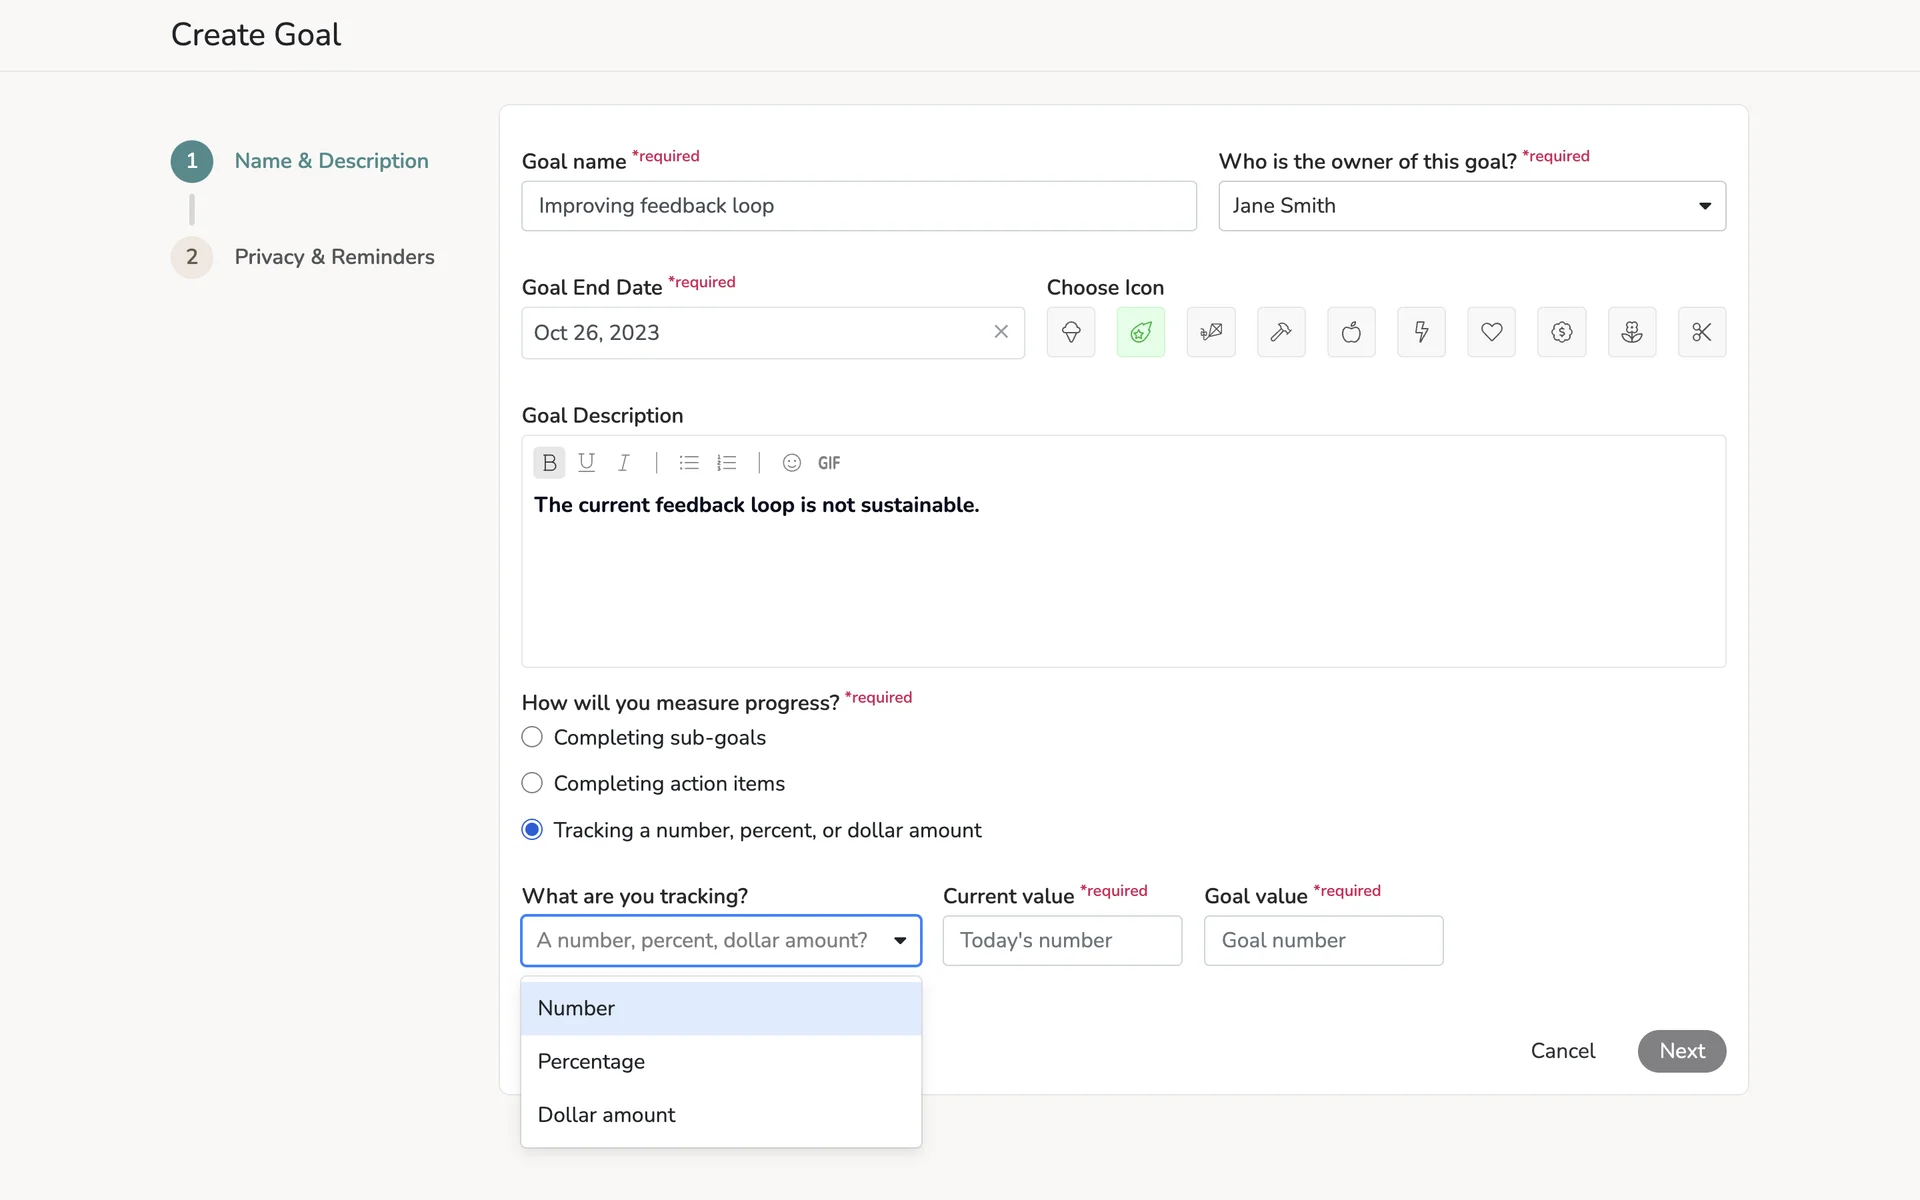The image size is (1920, 1200).
Task: Choose the hammer icon
Action: [1281, 332]
